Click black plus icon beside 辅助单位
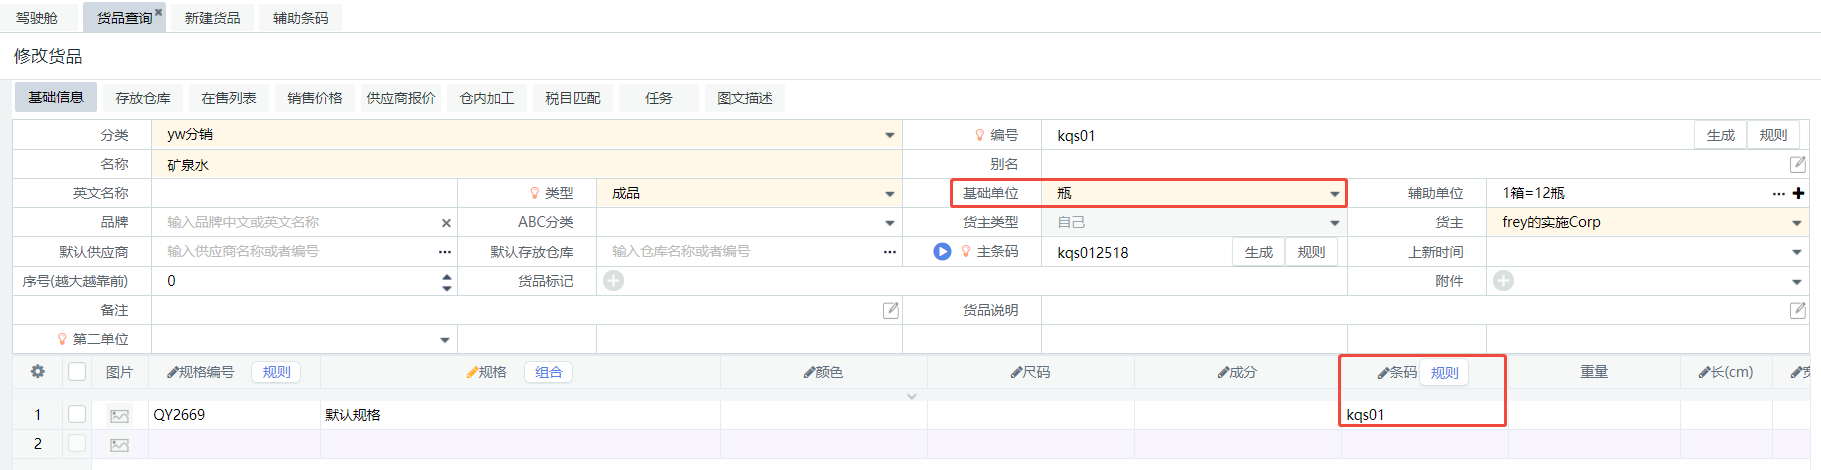 [x=1798, y=193]
